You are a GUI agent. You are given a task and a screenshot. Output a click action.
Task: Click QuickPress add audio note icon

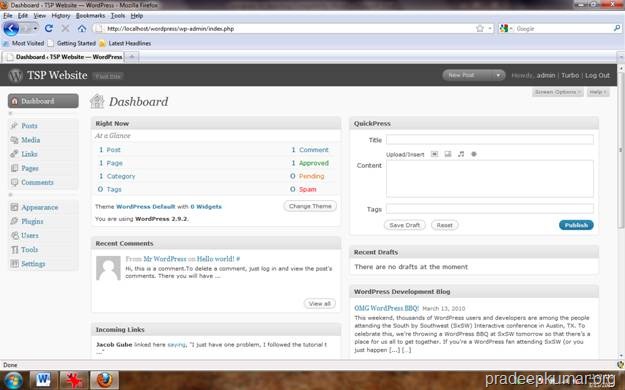click(x=461, y=154)
